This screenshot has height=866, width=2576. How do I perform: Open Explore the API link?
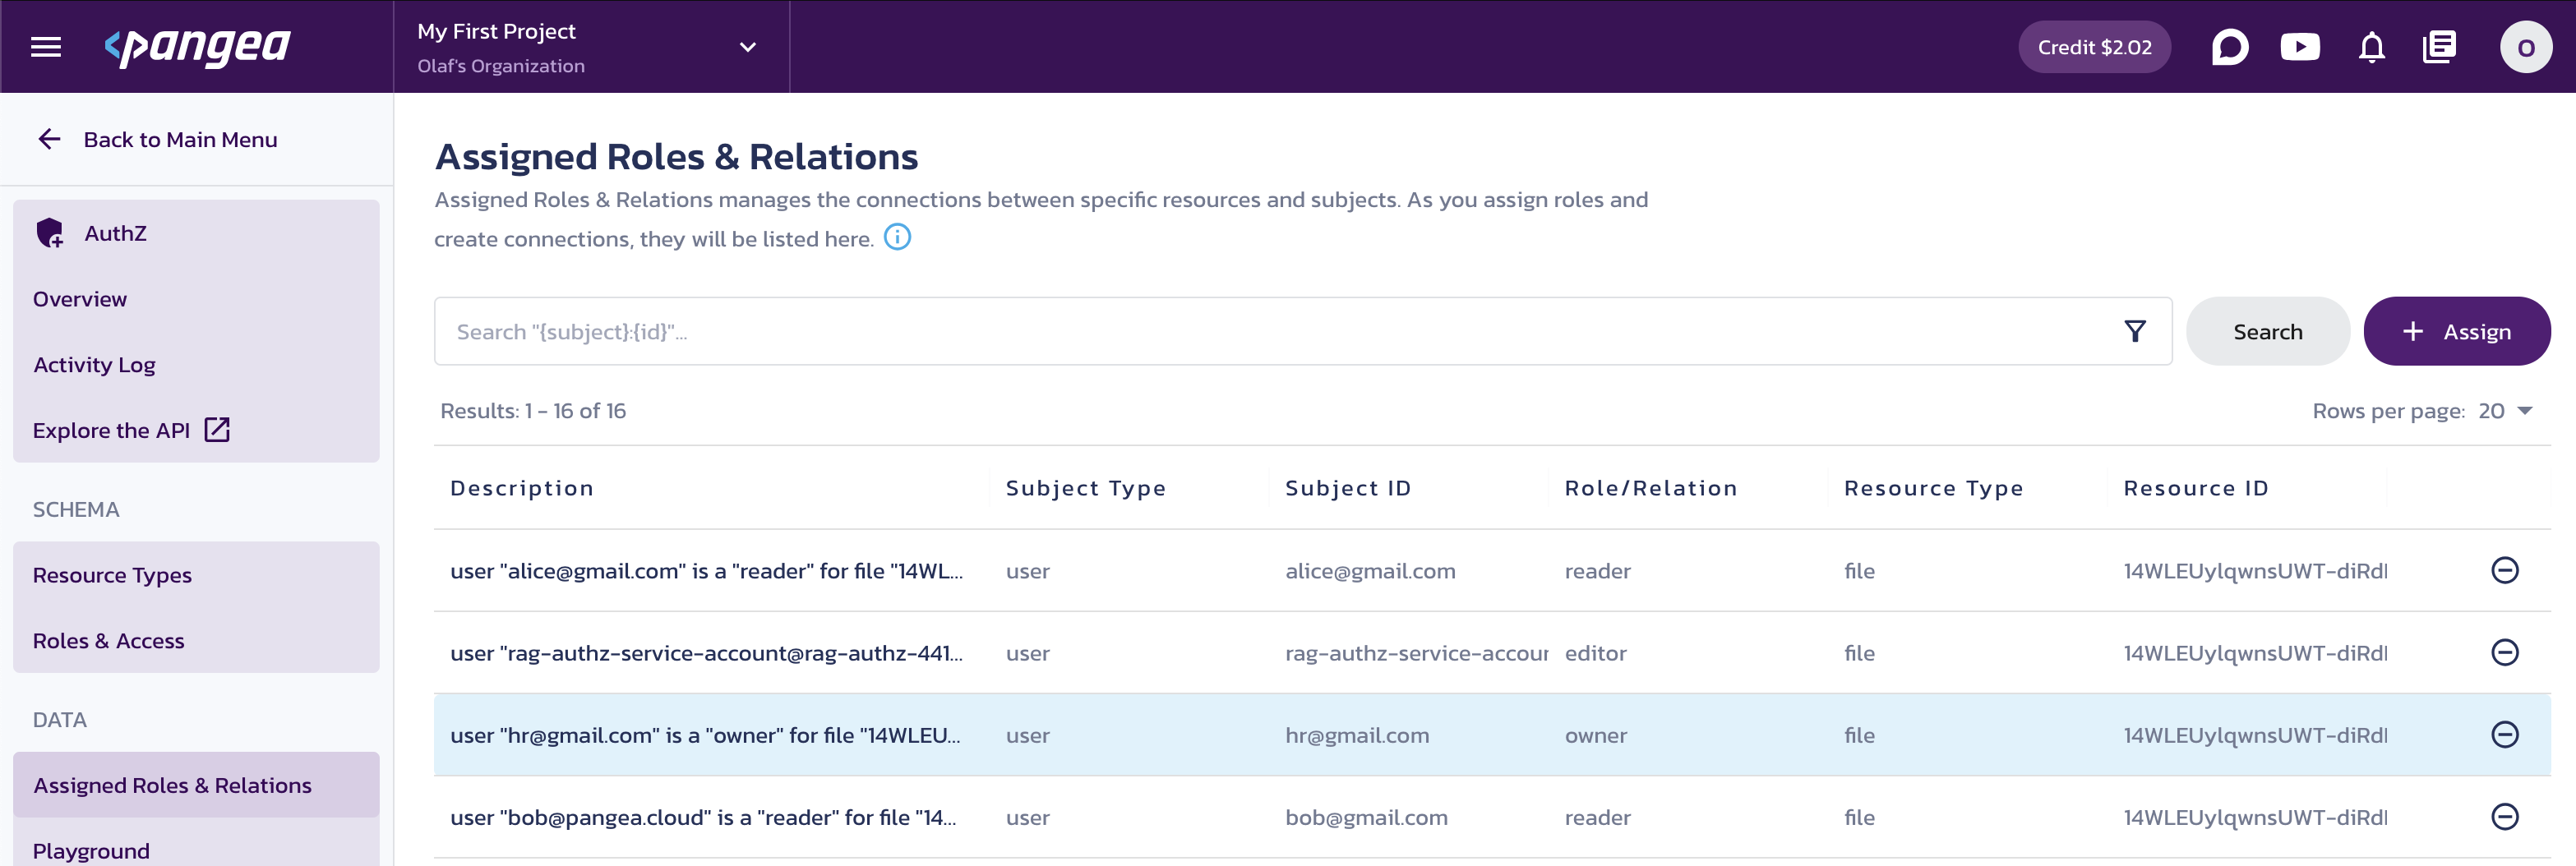[111, 430]
